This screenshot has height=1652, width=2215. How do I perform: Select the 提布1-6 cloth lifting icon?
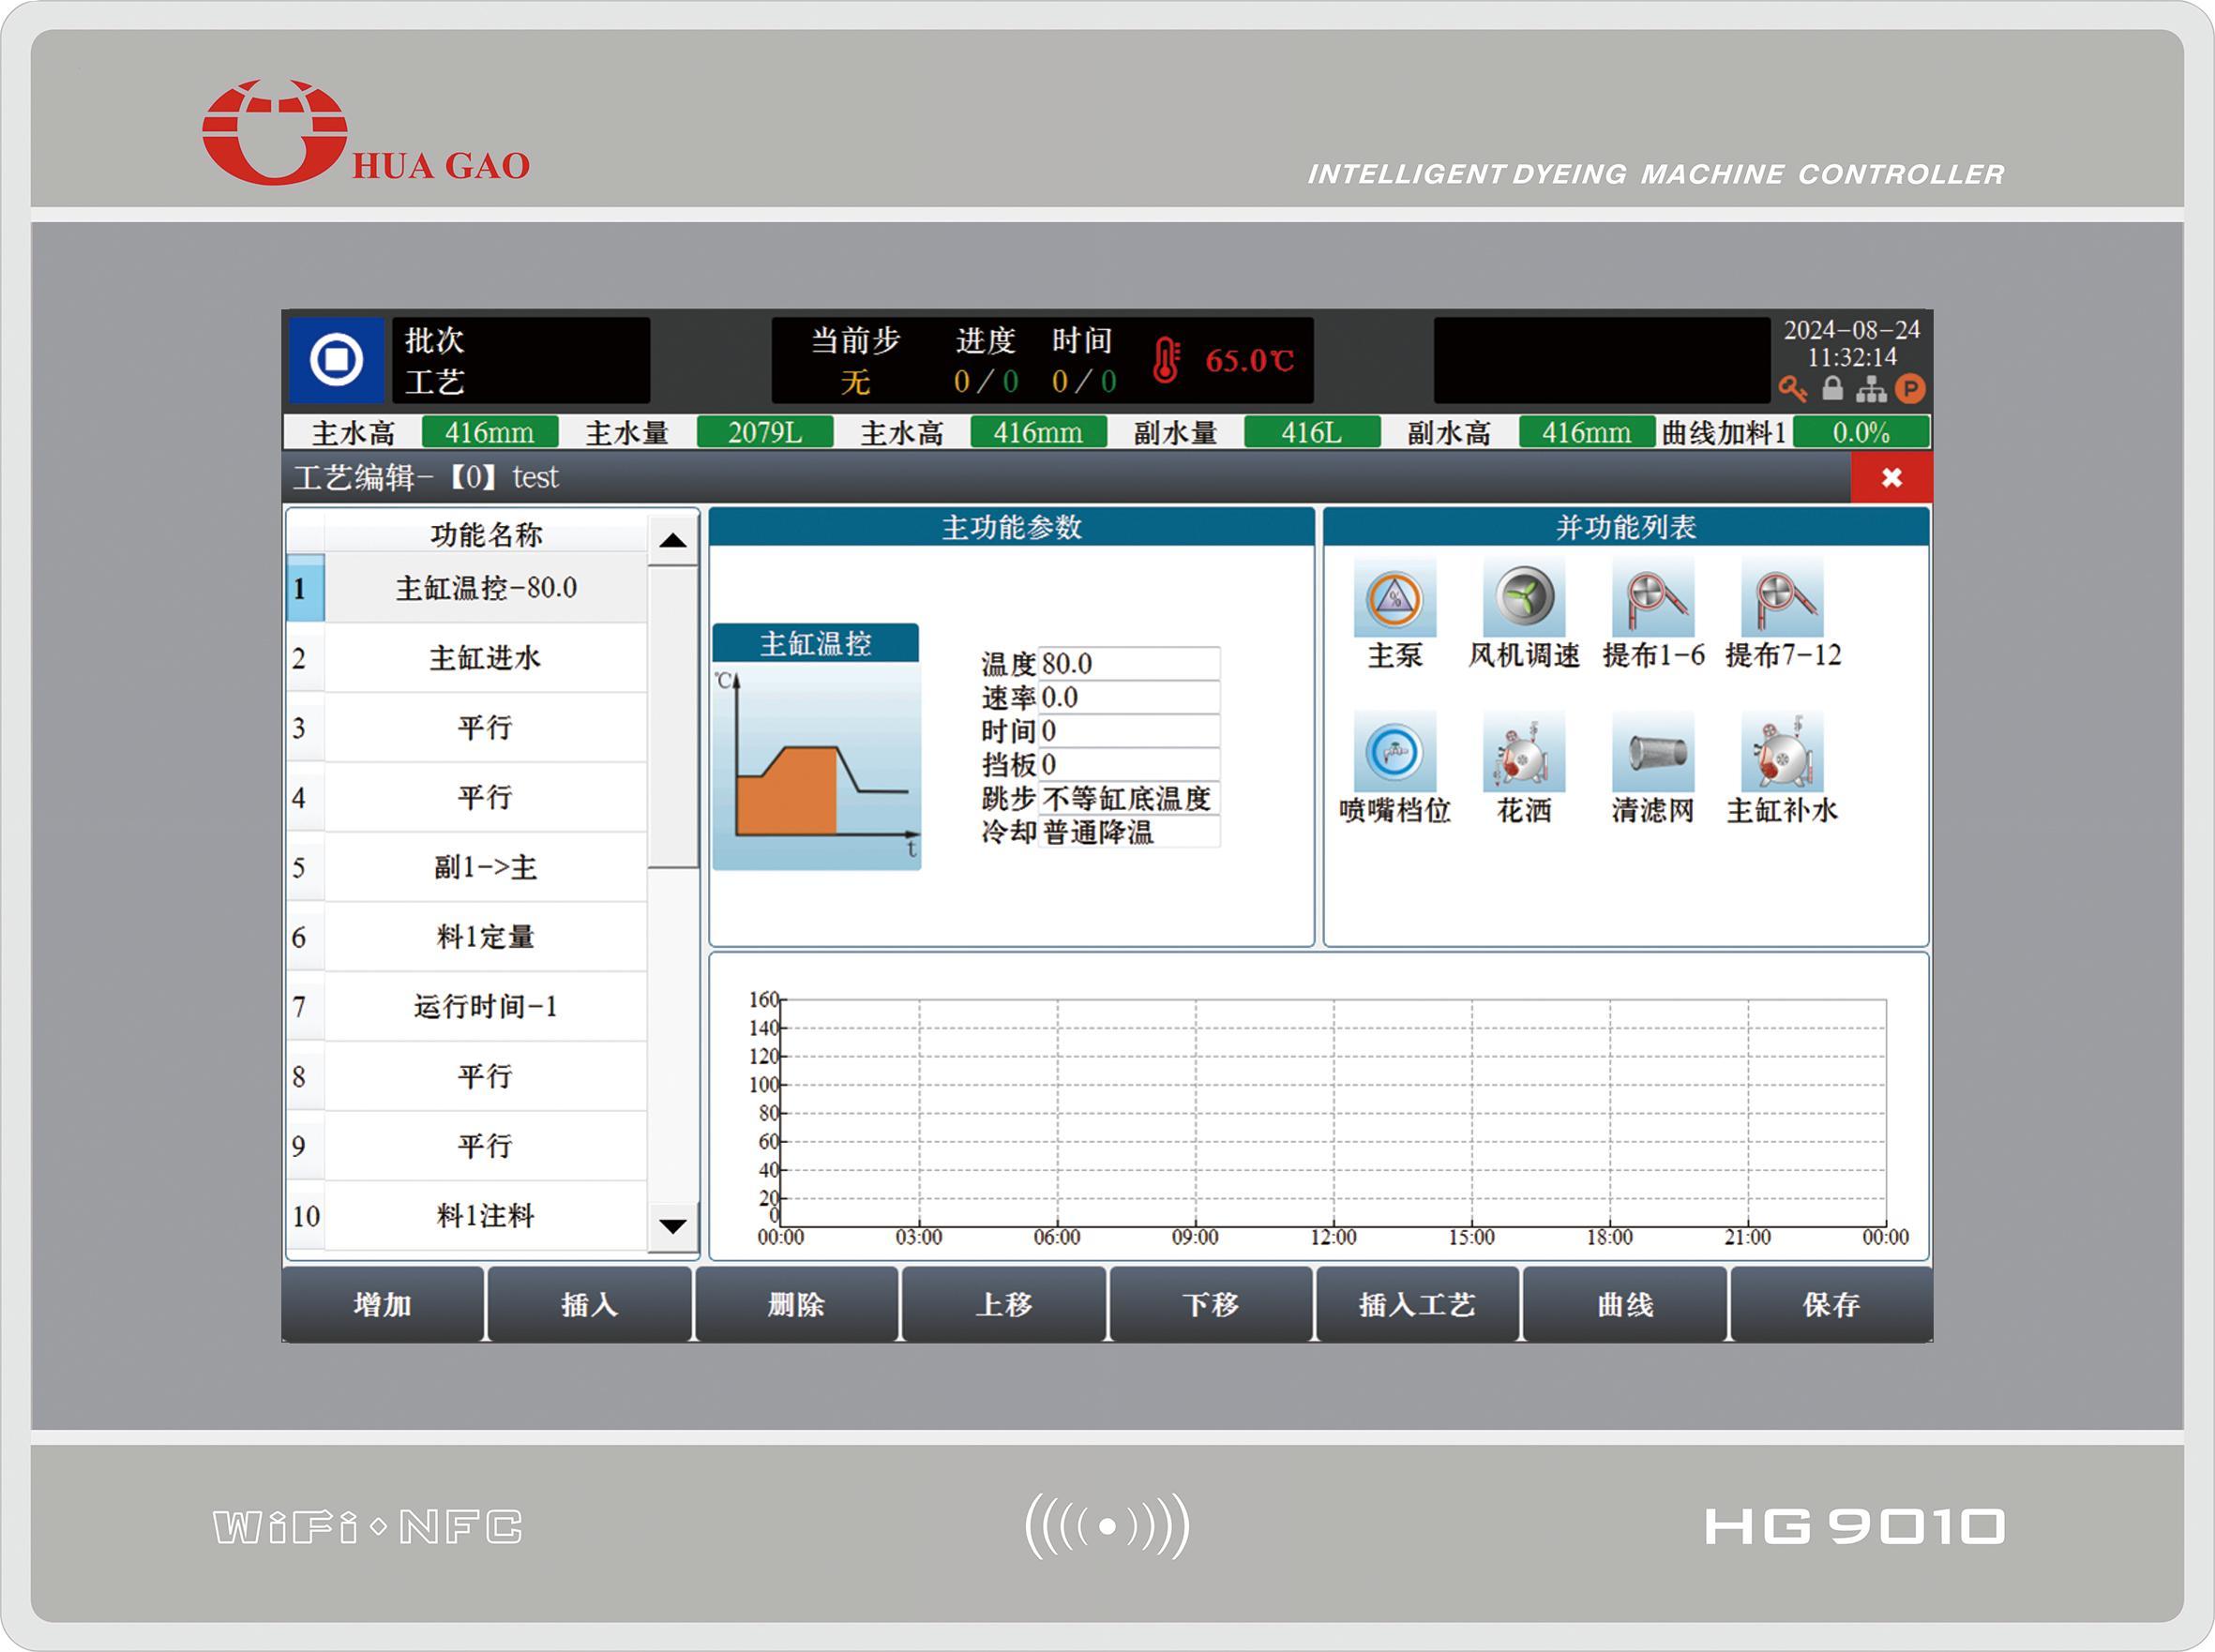(x=1653, y=598)
